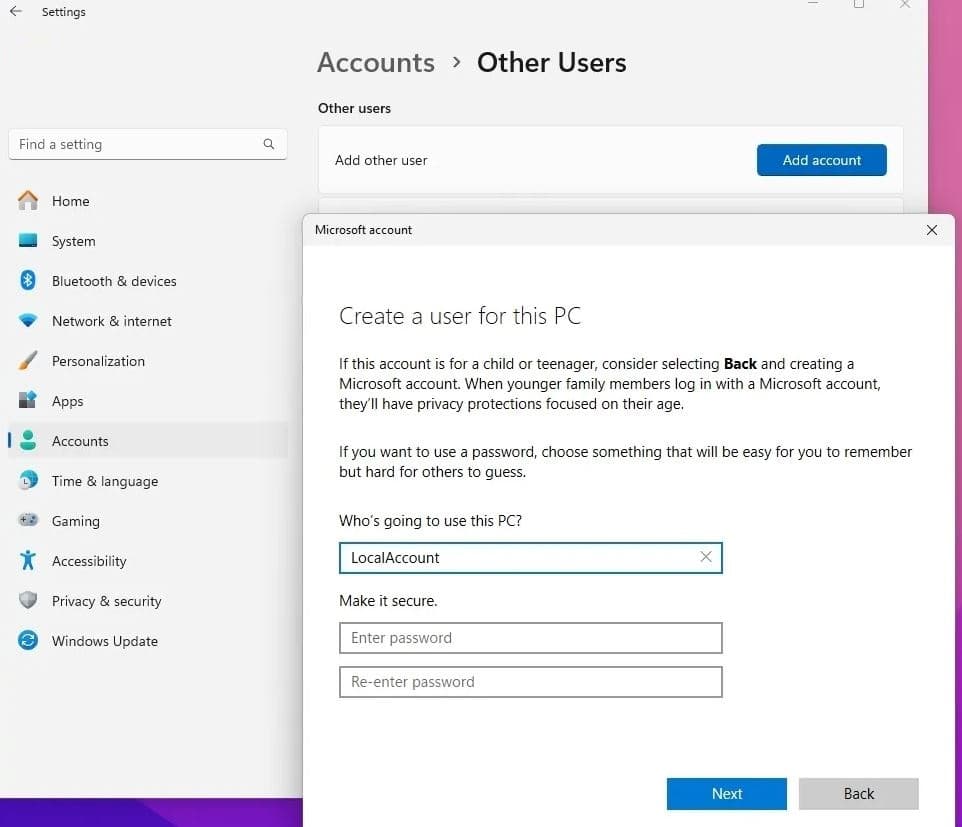Click Accounts in the breadcrumb header
Screen dimensions: 962x827
click(x=376, y=62)
